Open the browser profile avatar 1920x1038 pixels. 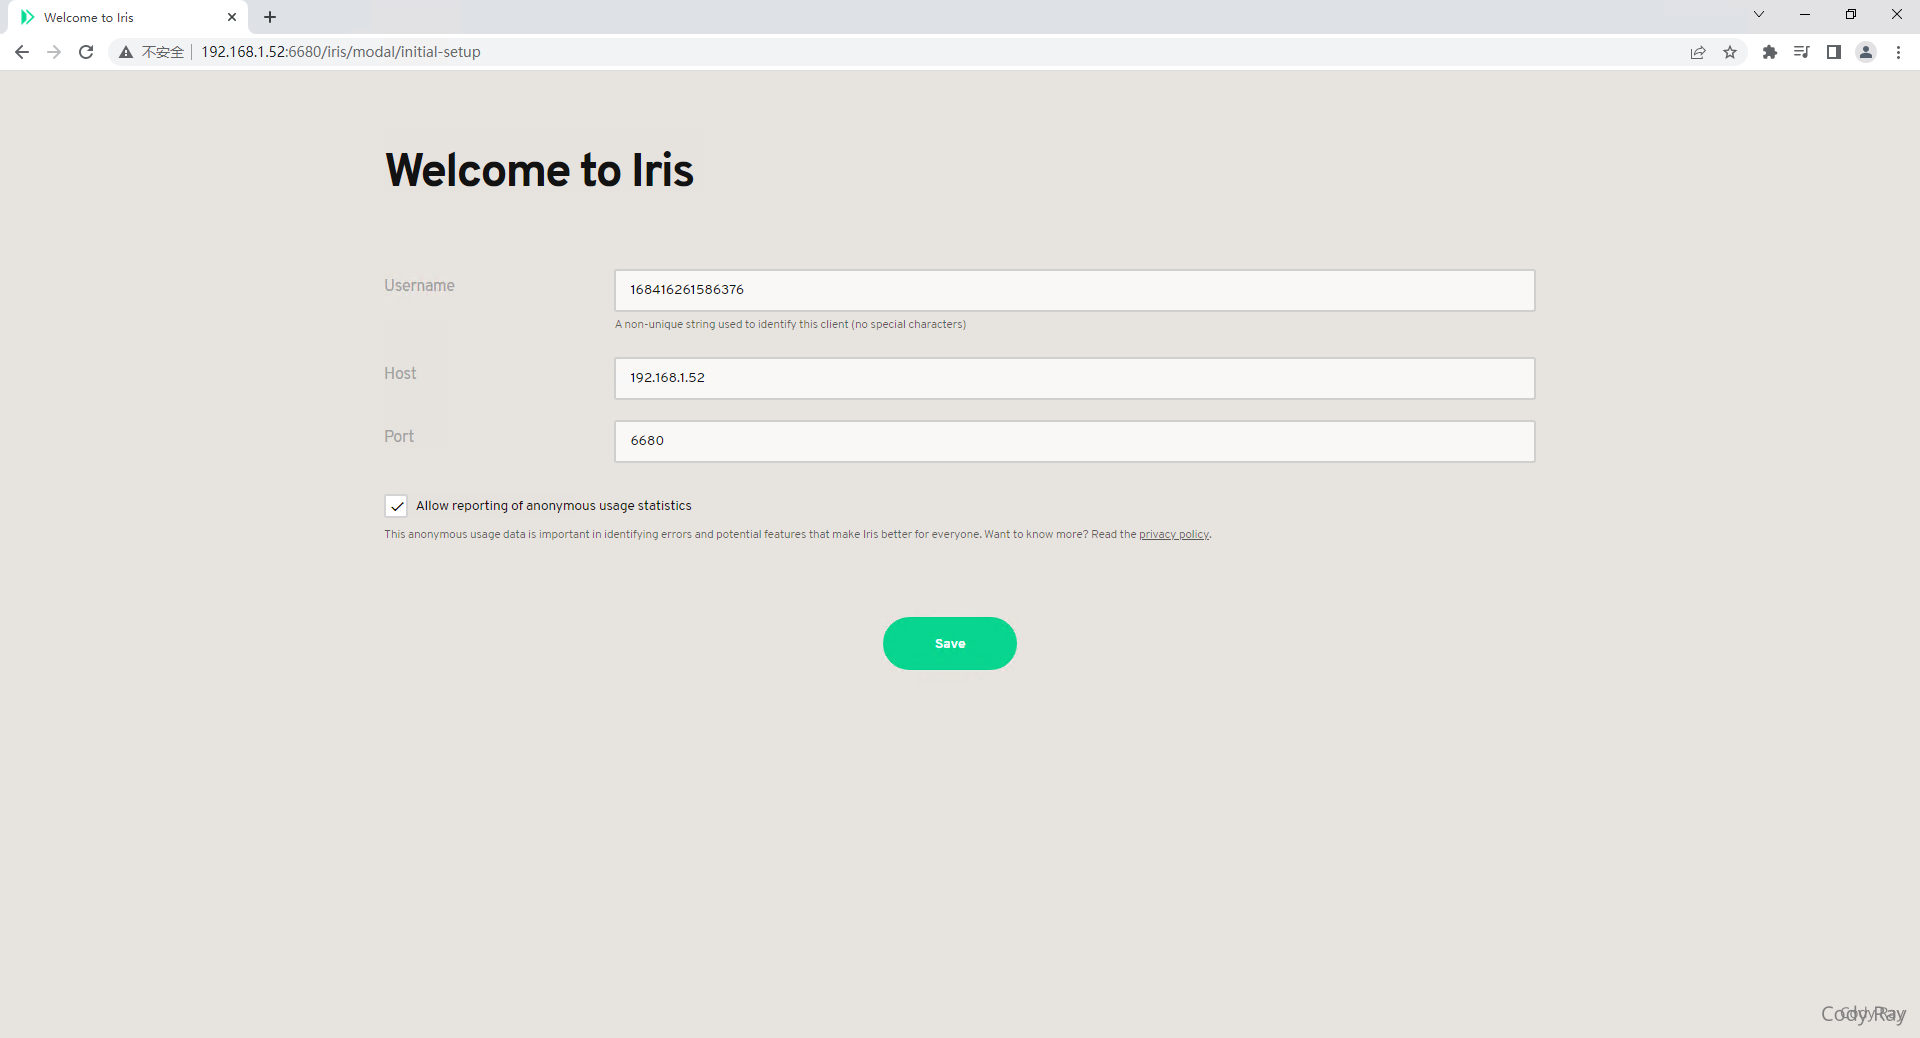click(x=1866, y=52)
